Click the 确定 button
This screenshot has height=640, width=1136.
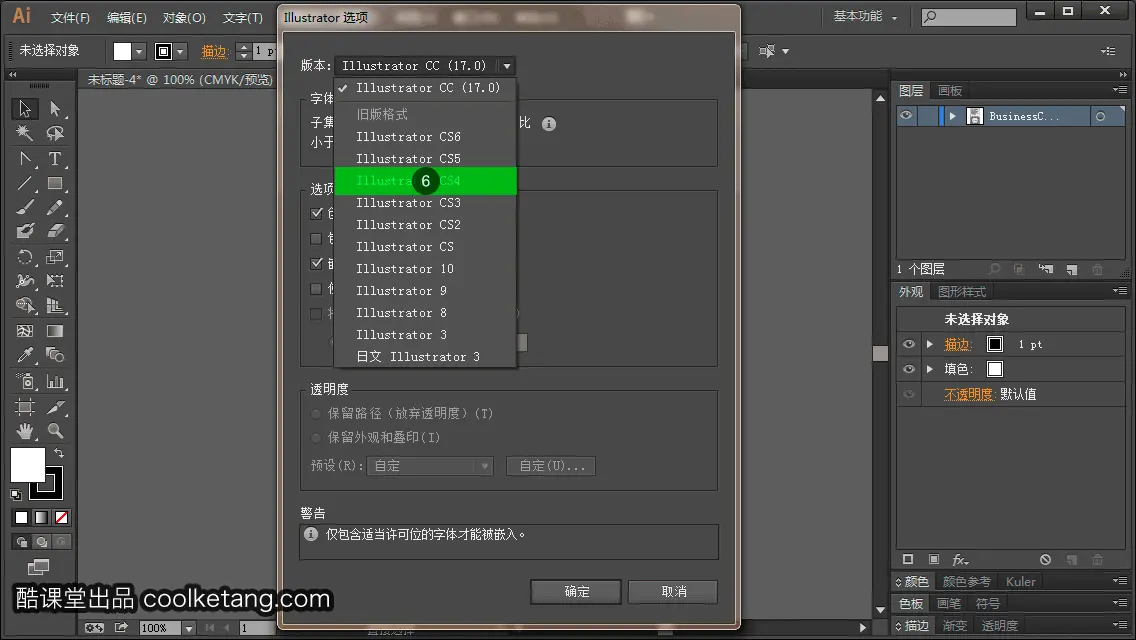pos(576,591)
